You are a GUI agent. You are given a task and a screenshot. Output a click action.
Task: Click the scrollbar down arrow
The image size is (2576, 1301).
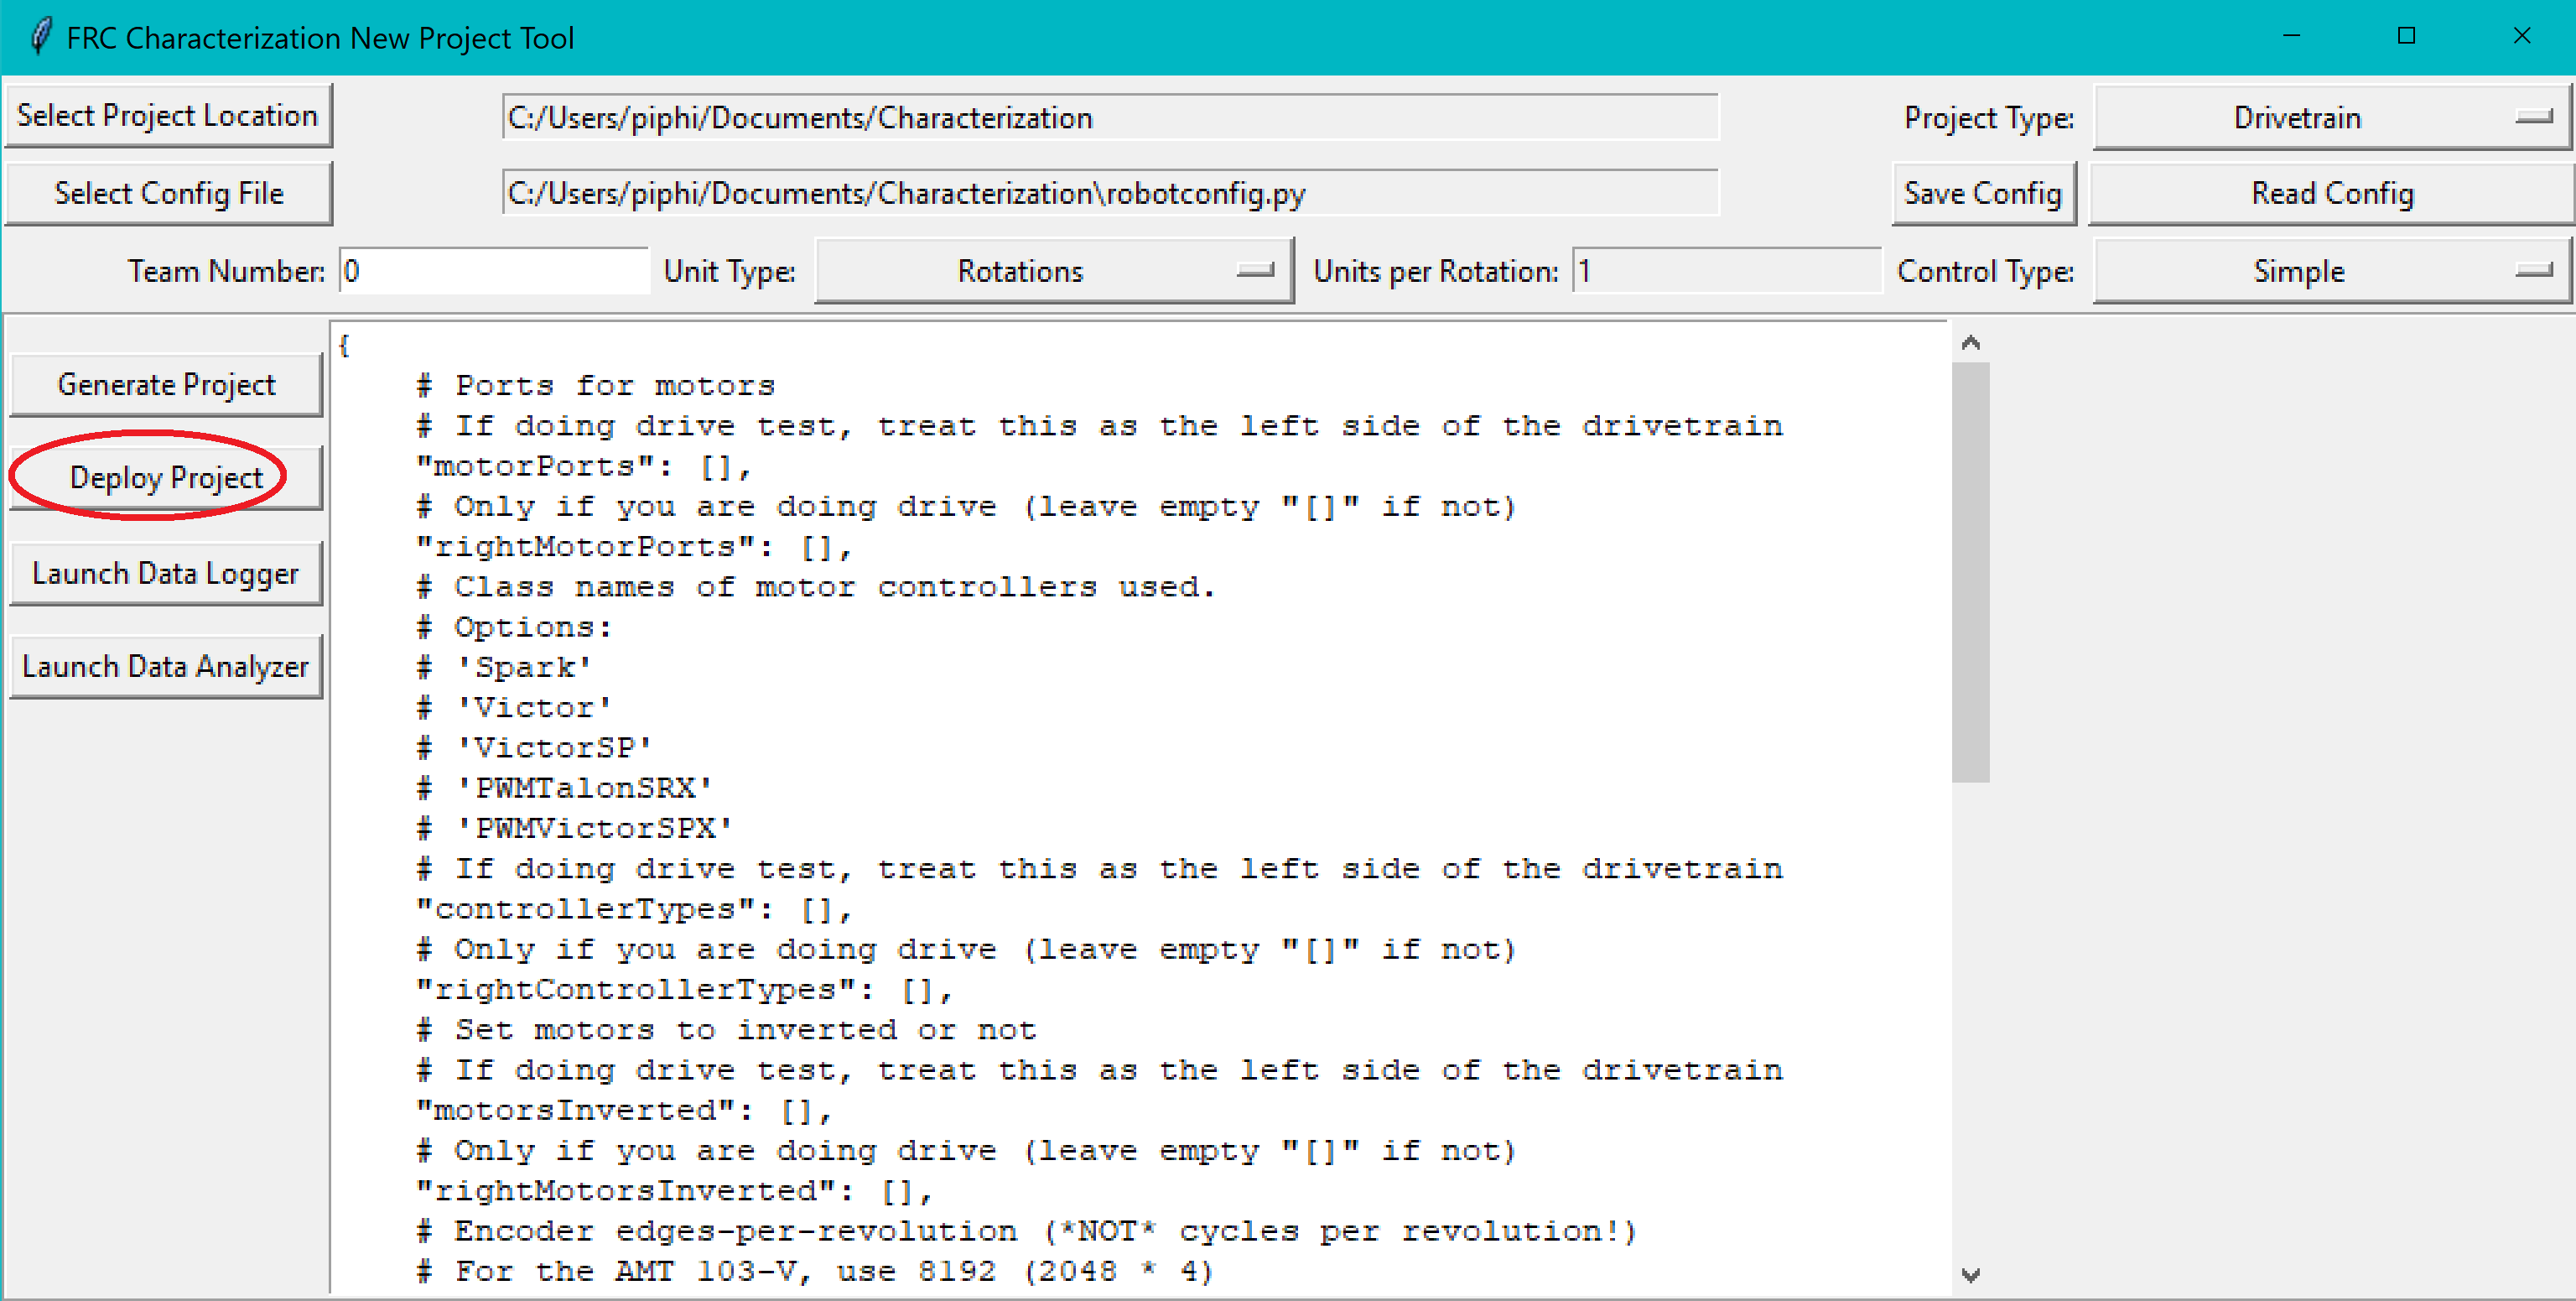tap(1970, 1275)
